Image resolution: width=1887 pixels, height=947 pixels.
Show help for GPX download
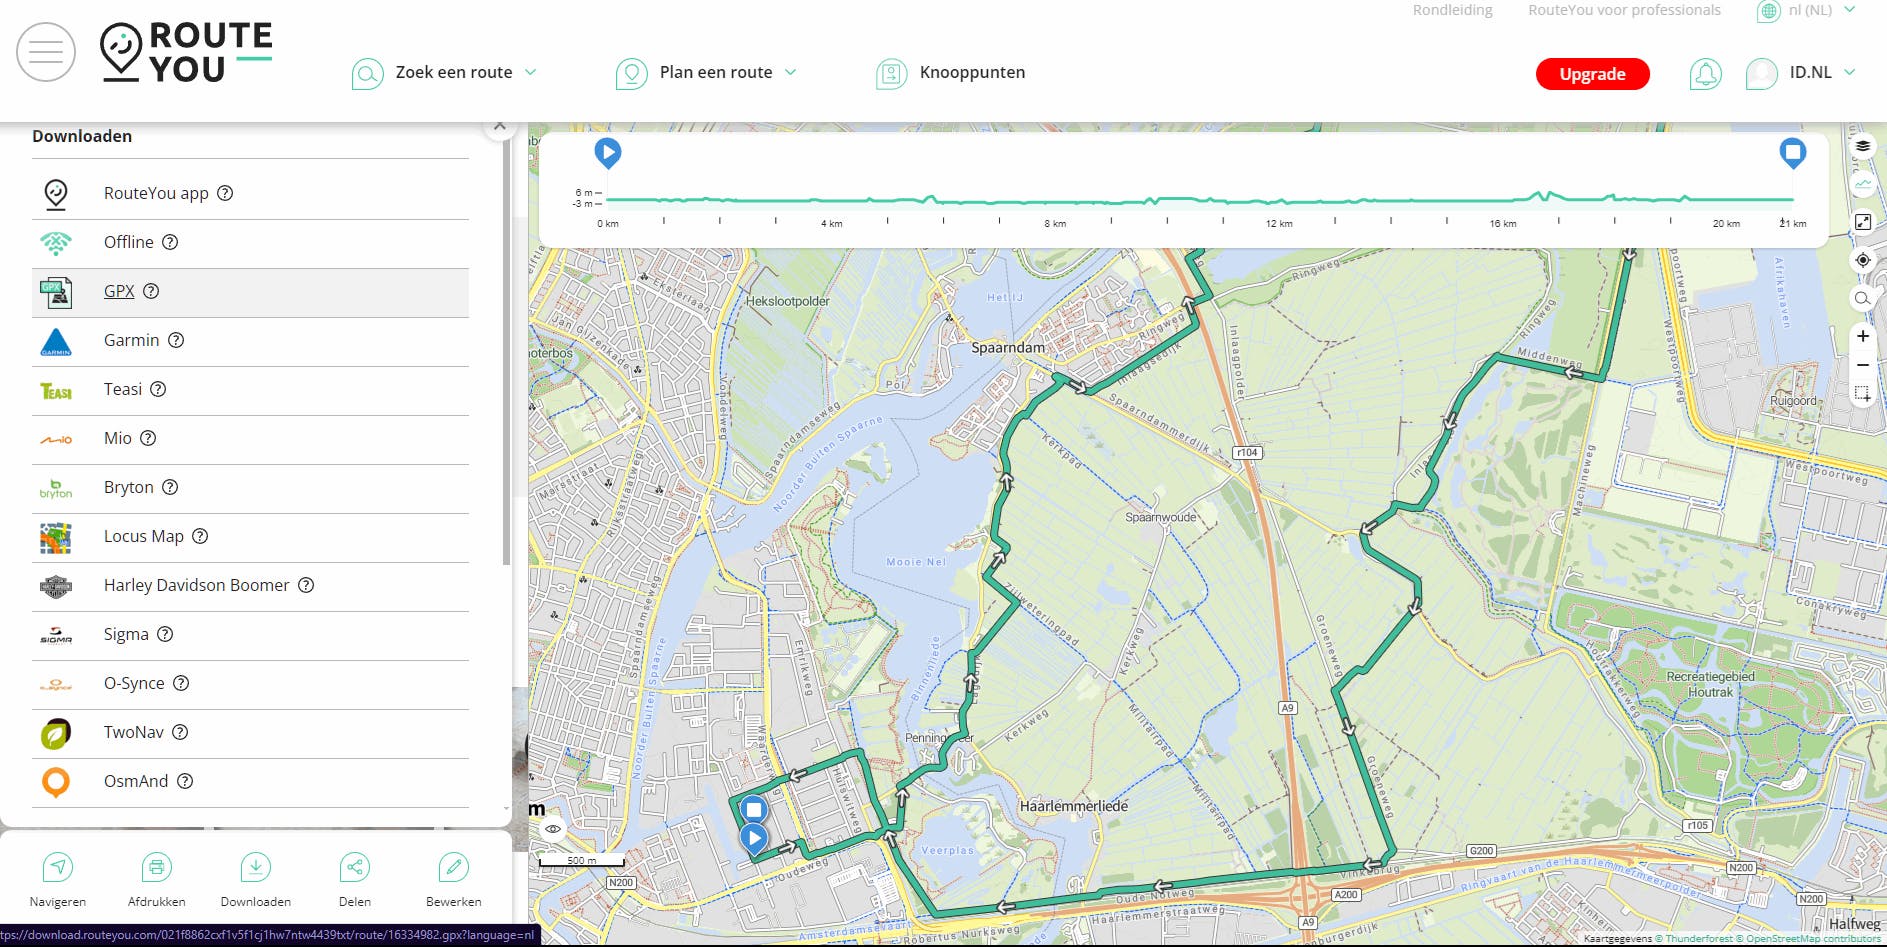151,291
